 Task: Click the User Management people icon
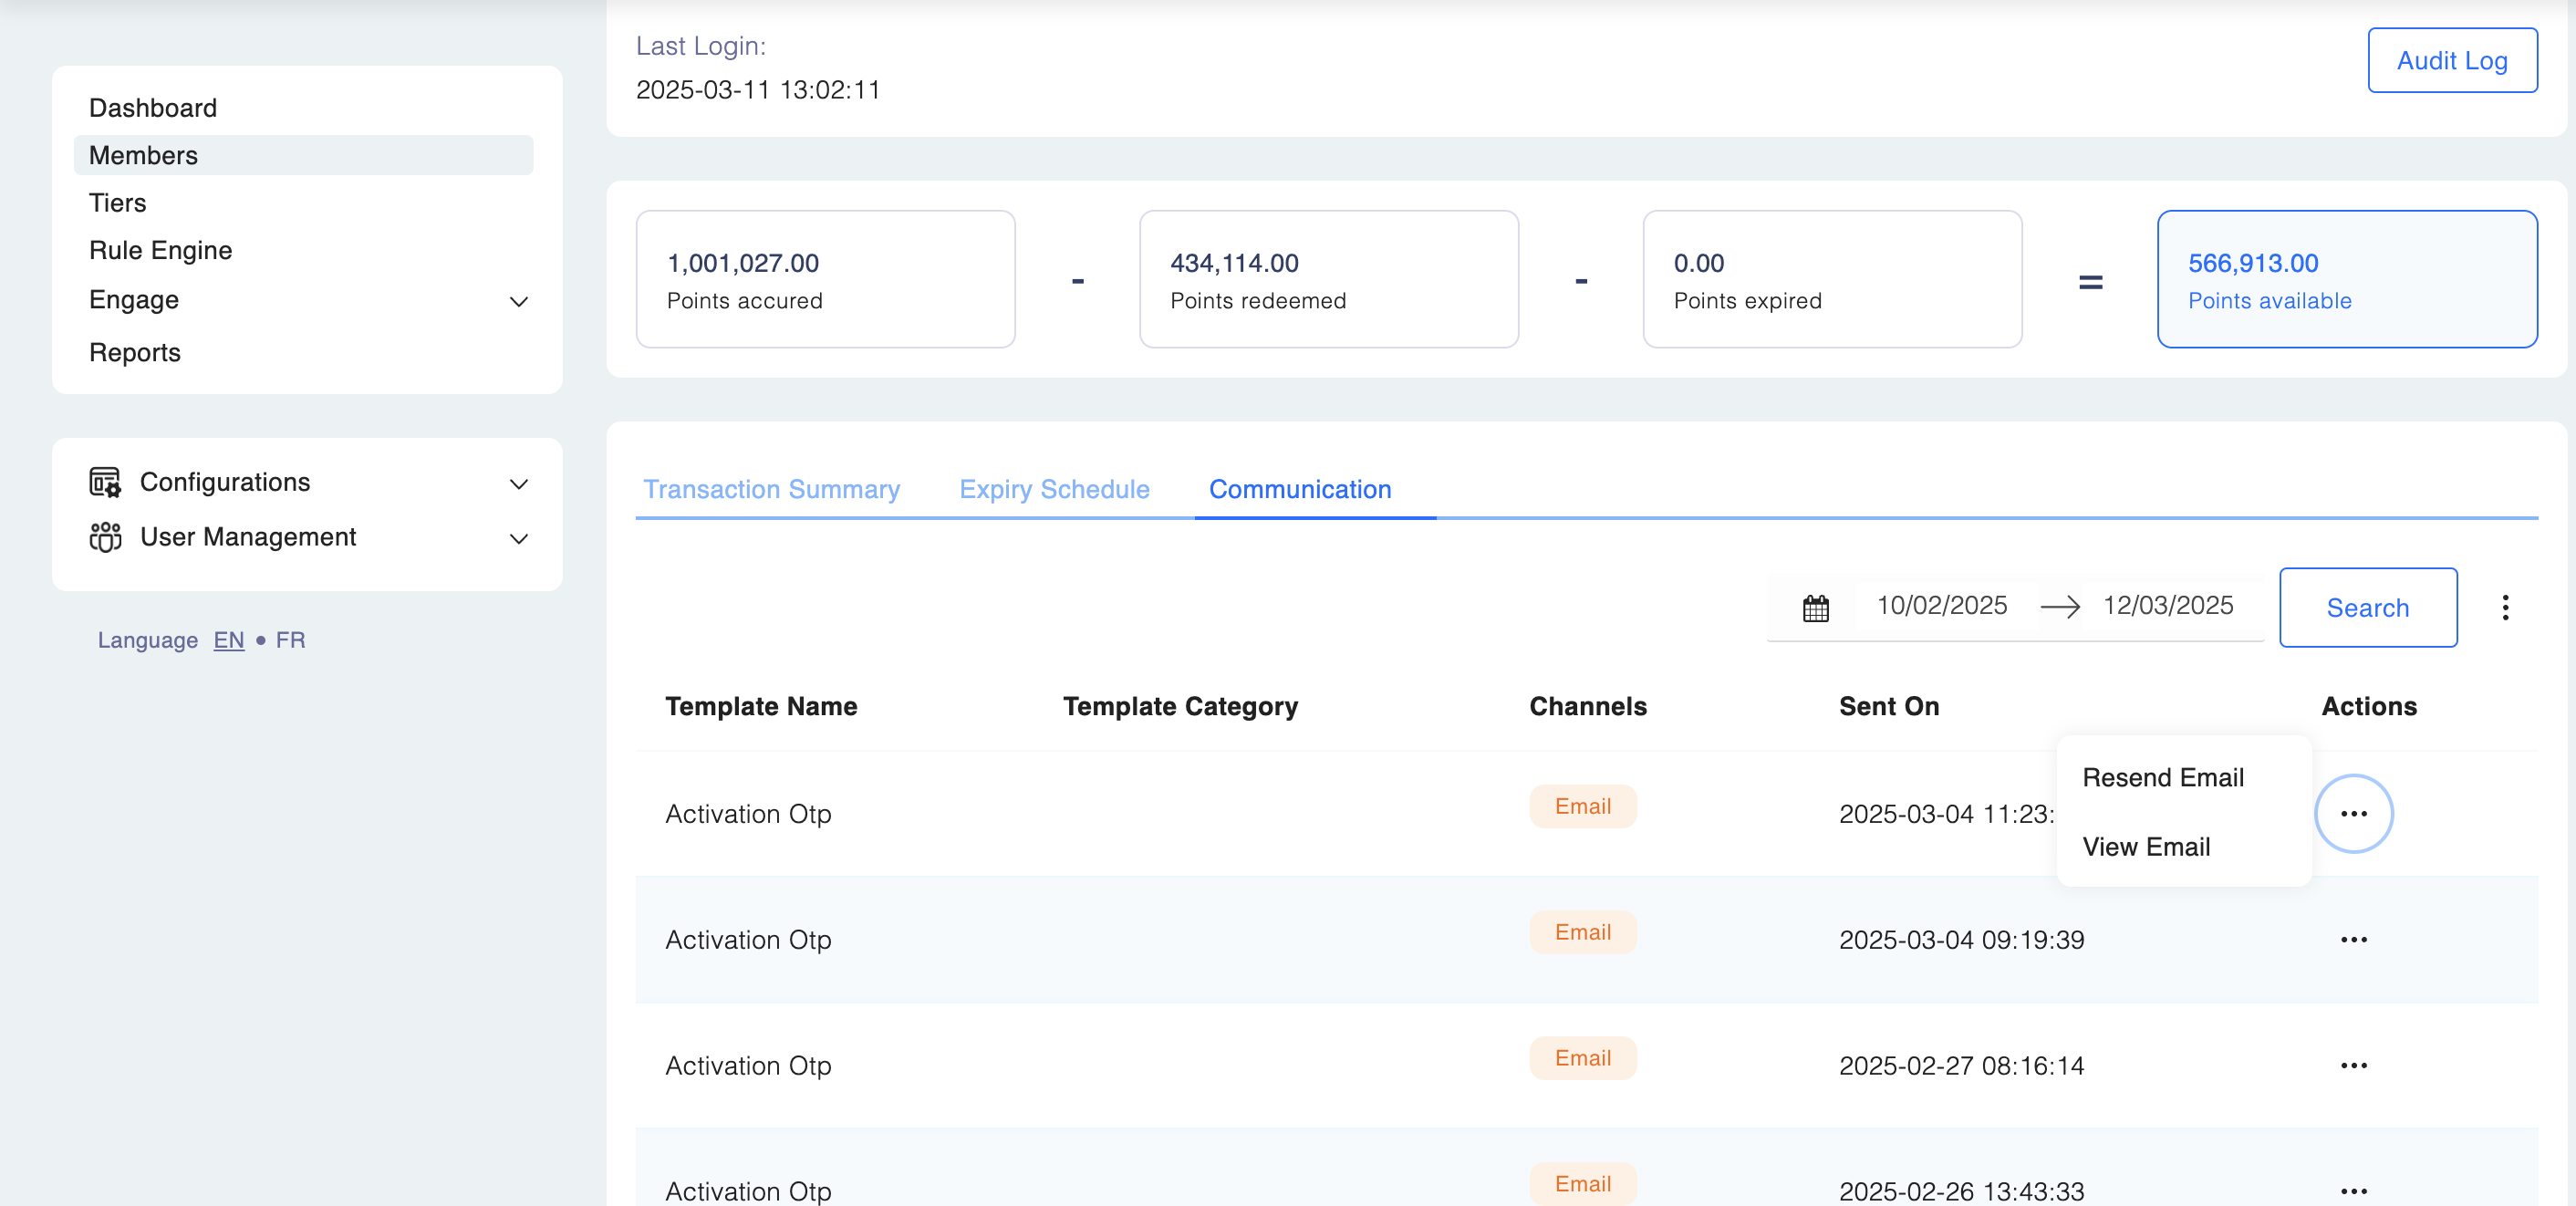coord(105,537)
